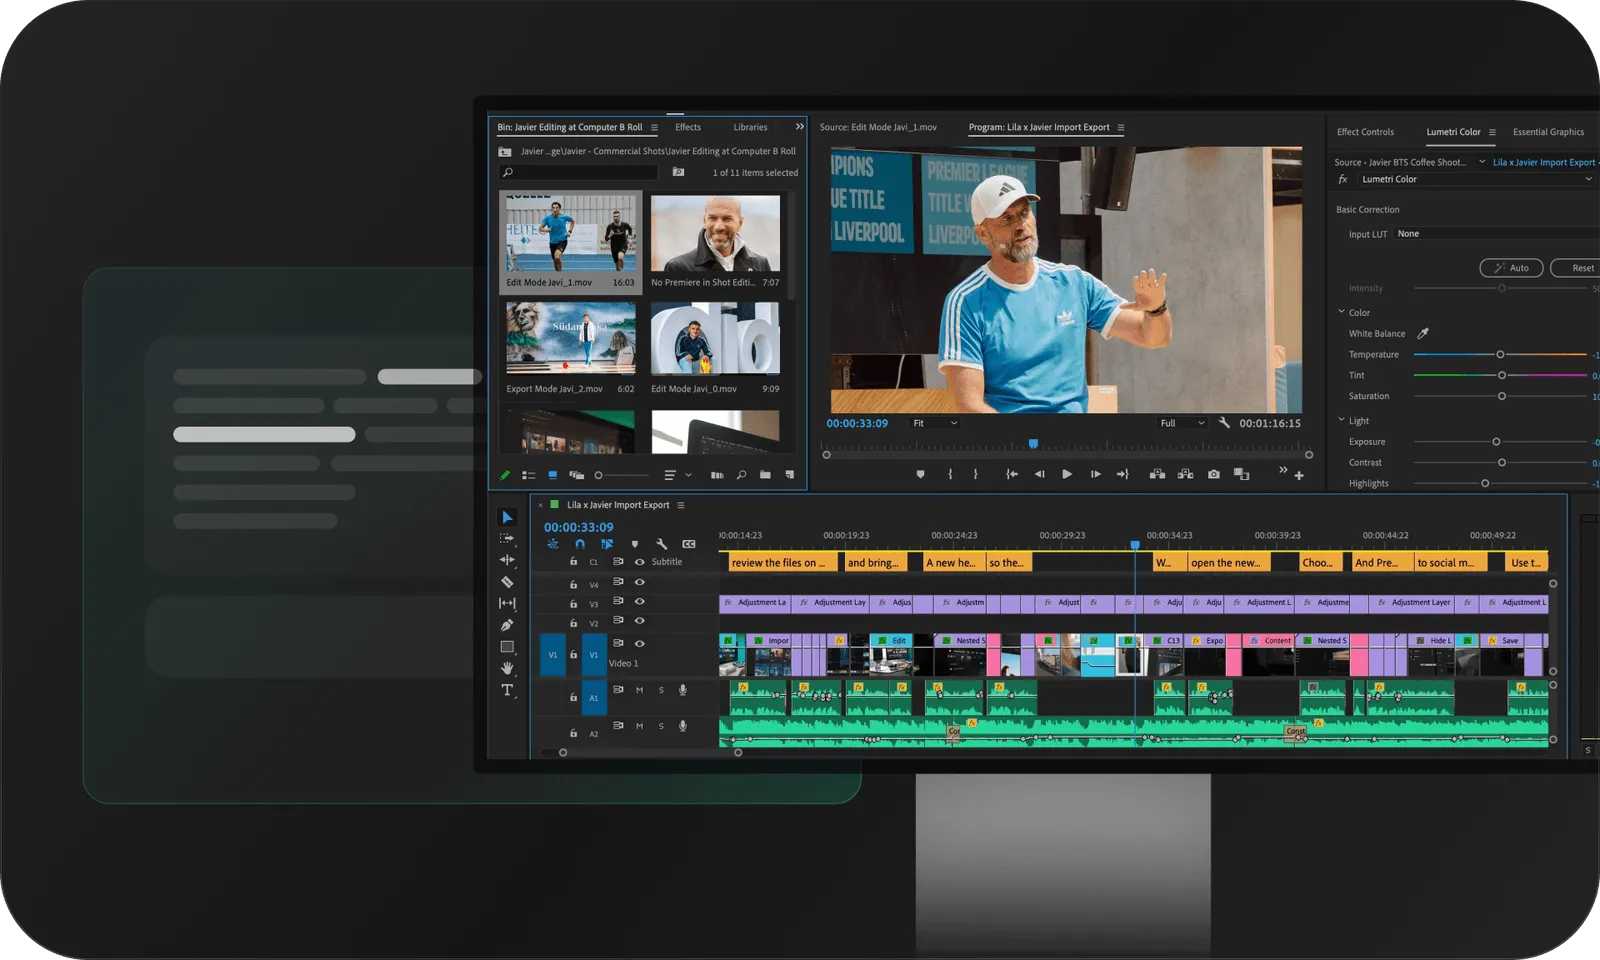Switch the bin to list view

tap(529, 475)
